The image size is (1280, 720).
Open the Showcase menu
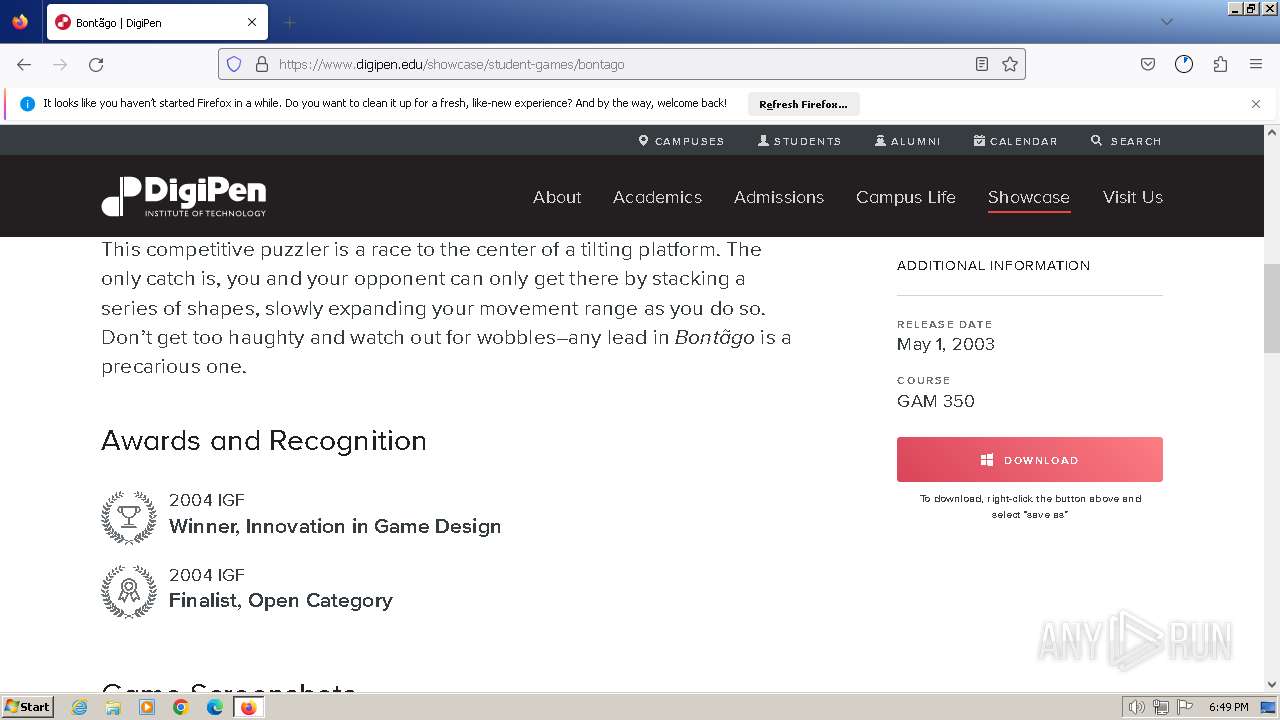(1029, 197)
